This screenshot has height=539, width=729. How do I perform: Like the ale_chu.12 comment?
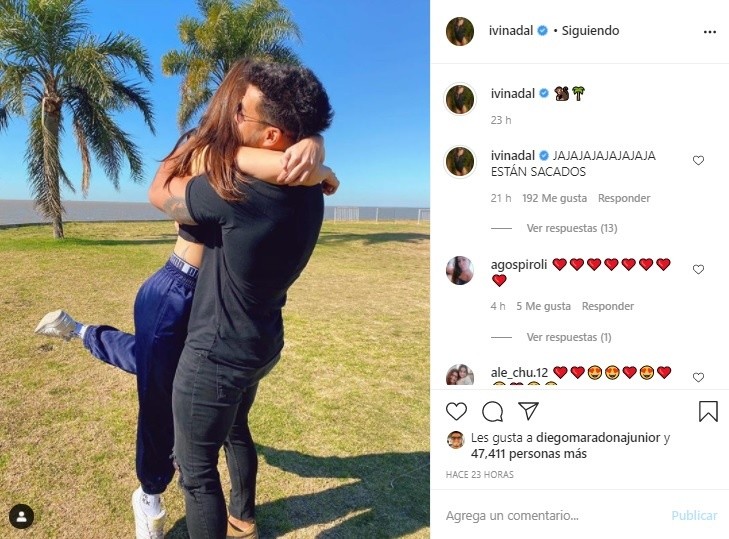[x=698, y=377]
